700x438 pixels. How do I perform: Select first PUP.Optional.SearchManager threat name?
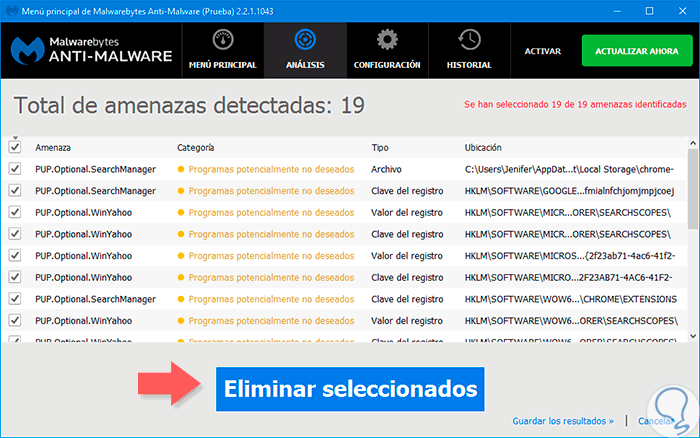[x=96, y=170]
